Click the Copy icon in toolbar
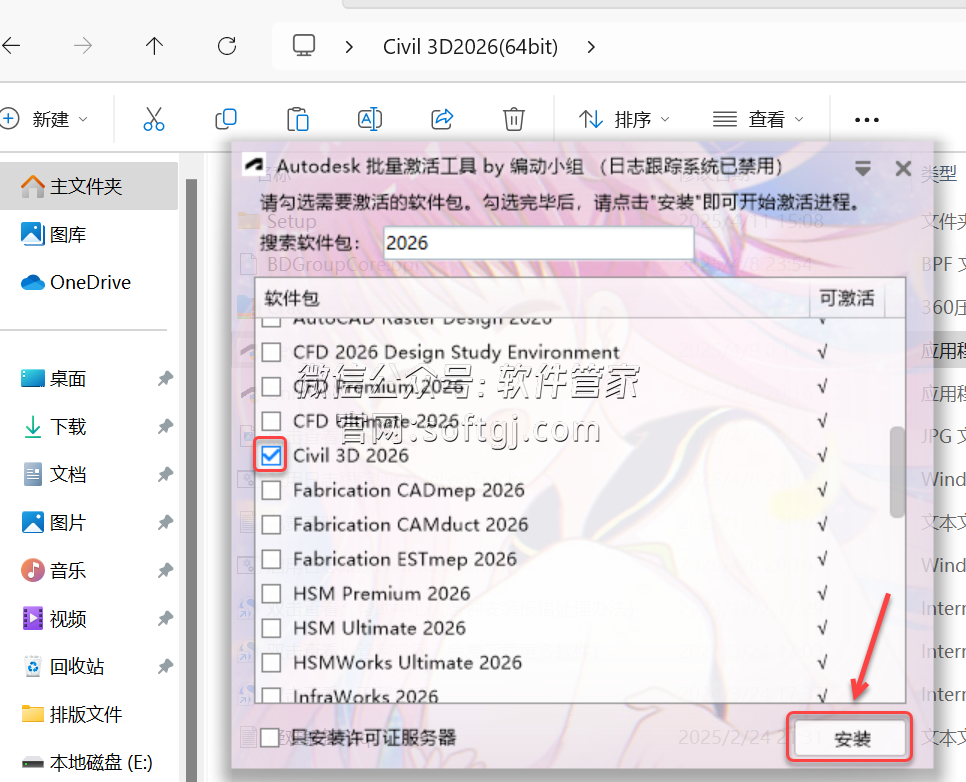966x782 pixels. pyautogui.click(x=225, y=118)
